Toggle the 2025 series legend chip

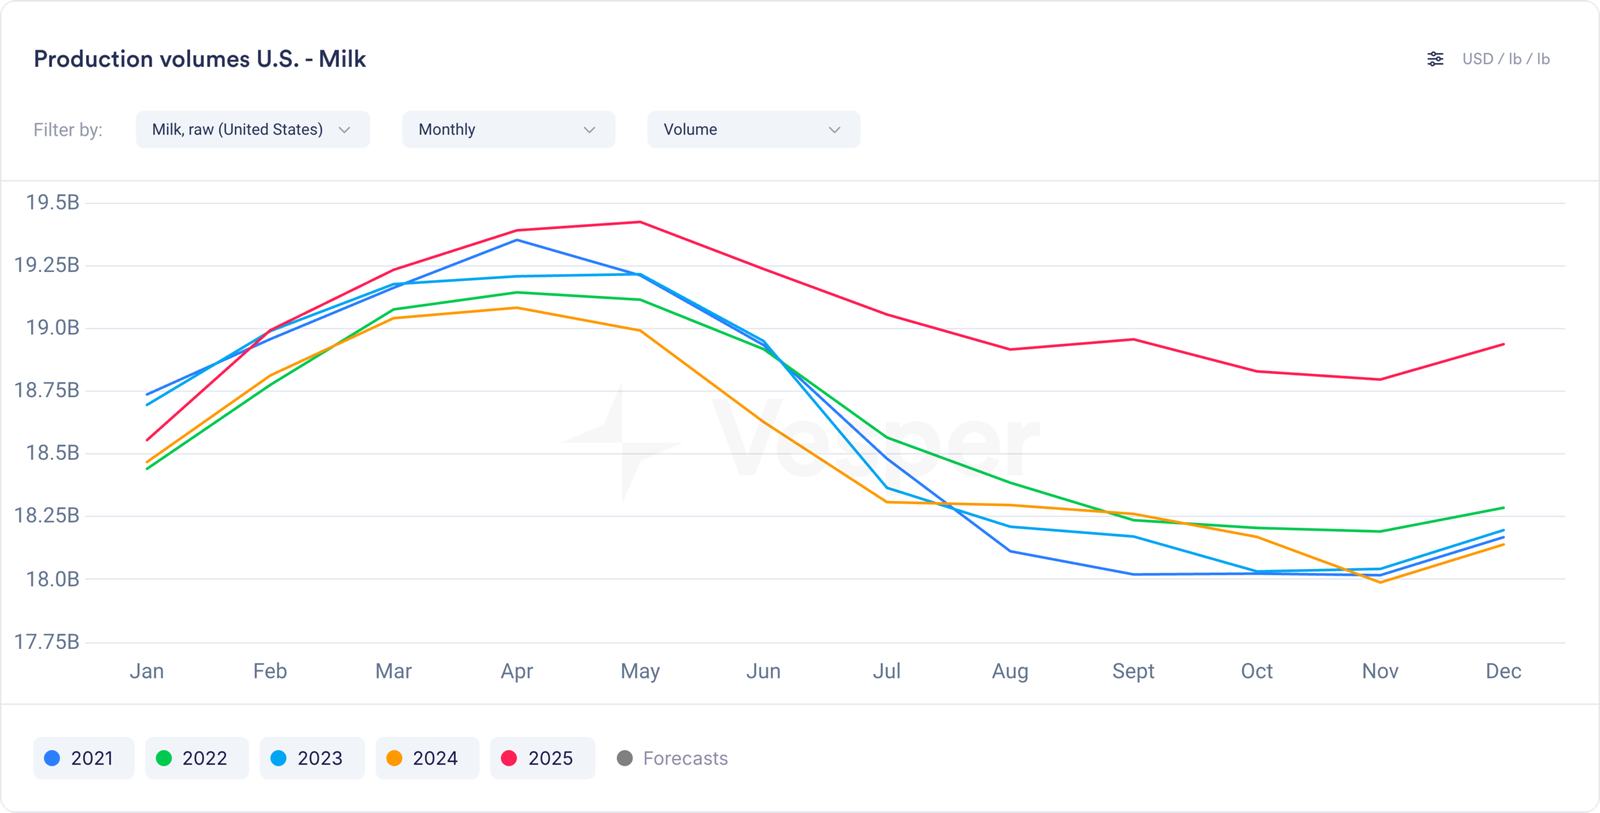pyautogui.click(x=542, y=758)
